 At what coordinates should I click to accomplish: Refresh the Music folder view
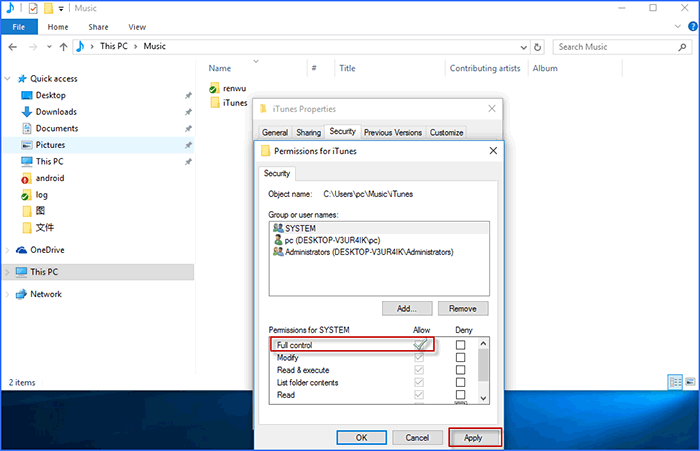(538, 47)
